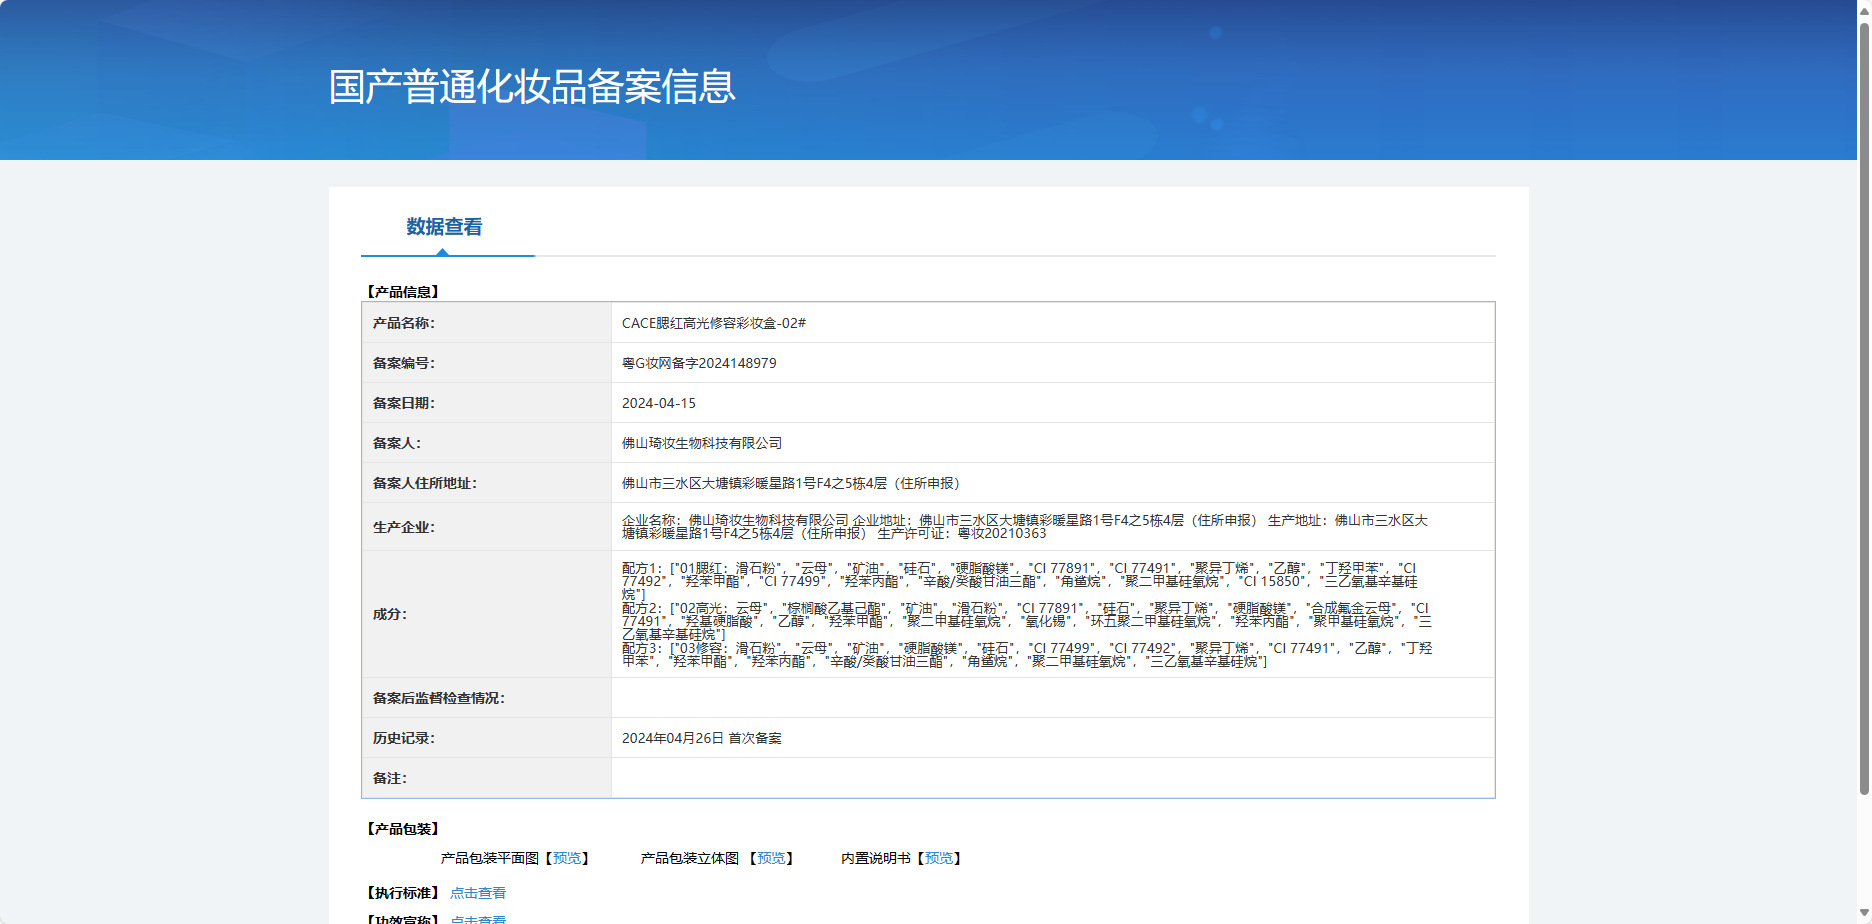1872x924 pixels.
Task: Click the 生产企业 details text
Action: point(1025,527)
